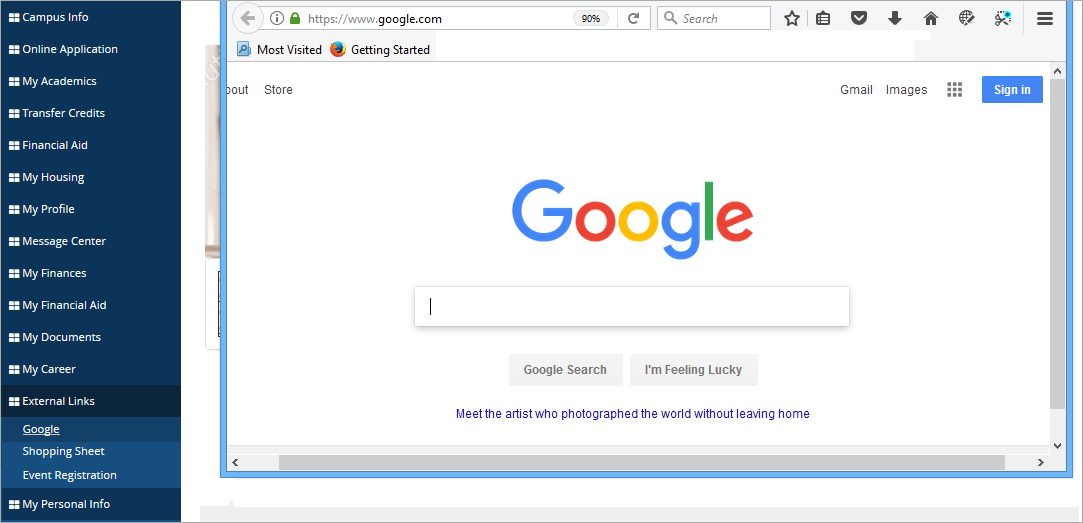Click the globe with pencil toolbar icon
This screenshot has height=523, width=1083.
[967, 19]
